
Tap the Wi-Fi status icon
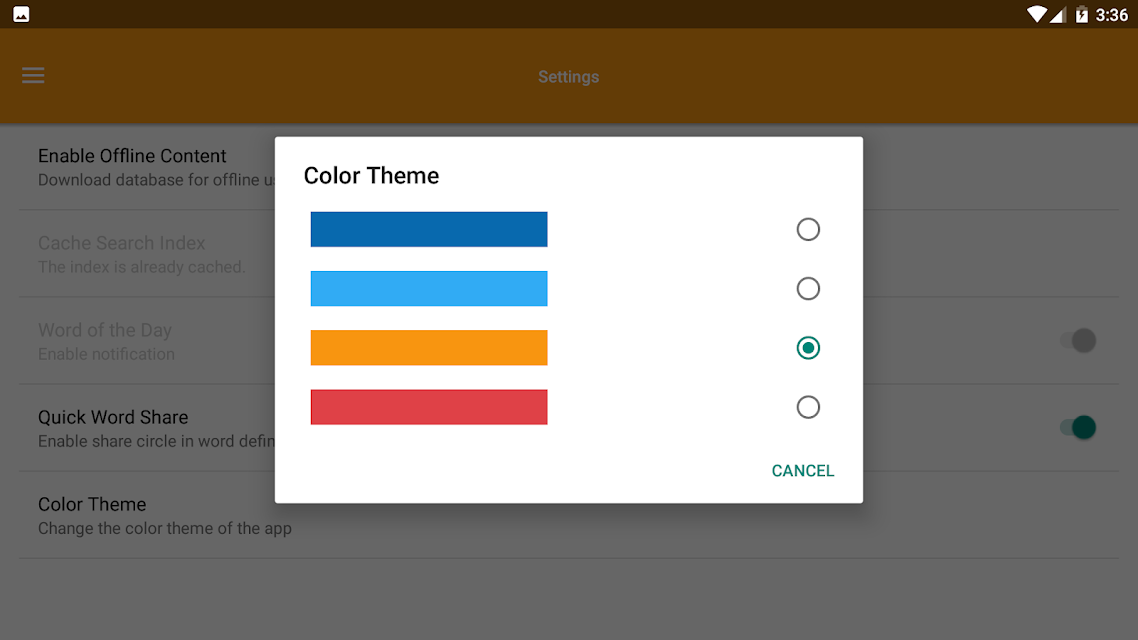coord(1036,15)
